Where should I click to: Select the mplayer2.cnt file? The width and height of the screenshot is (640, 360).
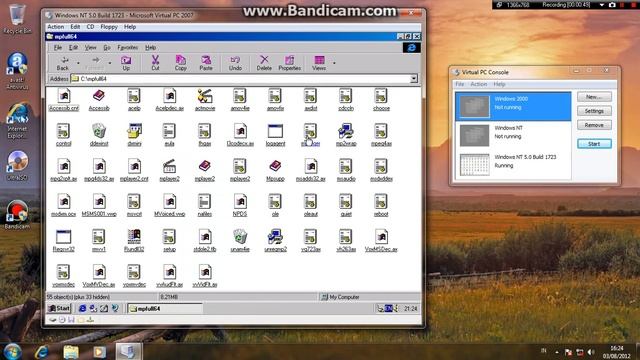134,170
